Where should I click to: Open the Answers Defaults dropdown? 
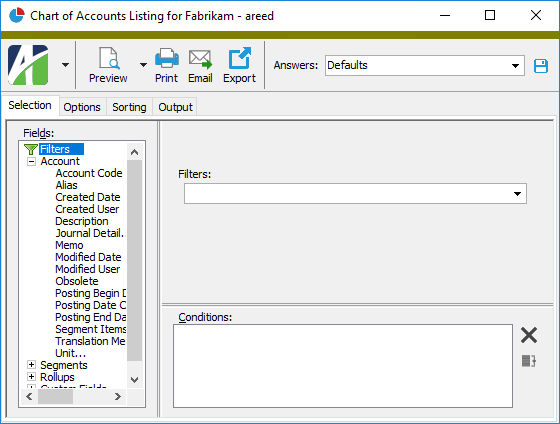tap(515, 65)
